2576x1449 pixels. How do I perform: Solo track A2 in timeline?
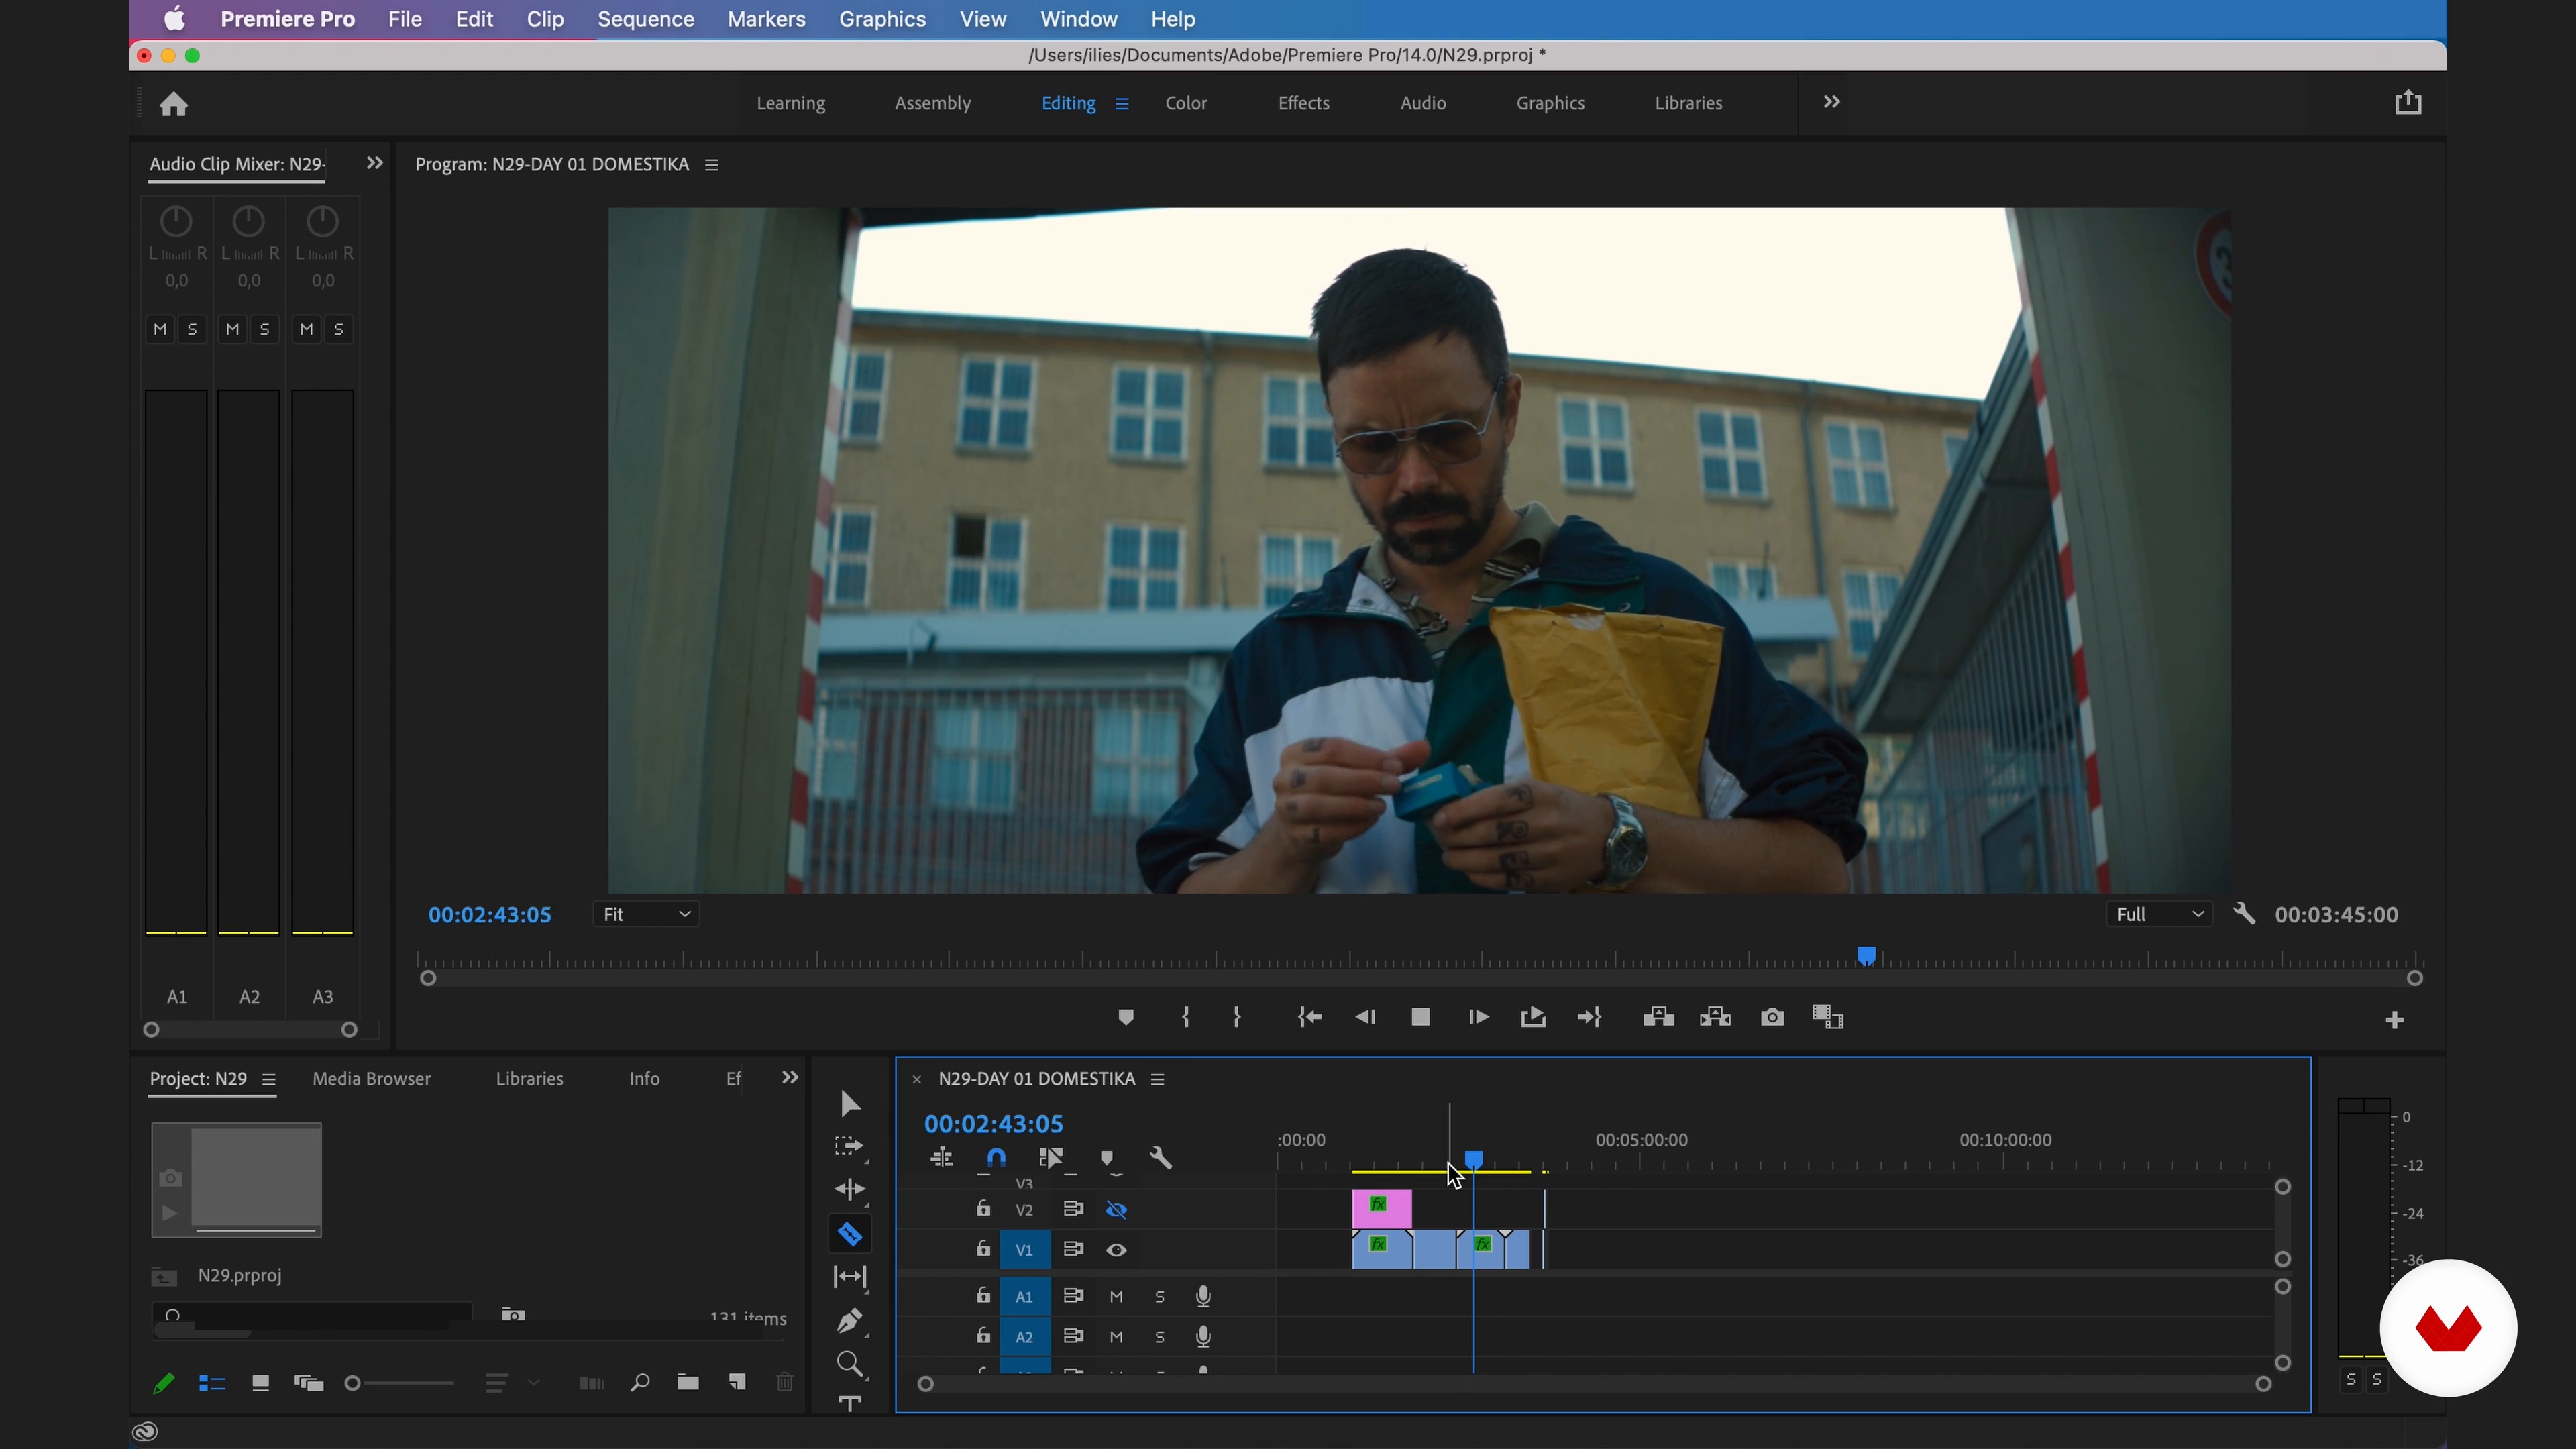coord(1160,1337)
